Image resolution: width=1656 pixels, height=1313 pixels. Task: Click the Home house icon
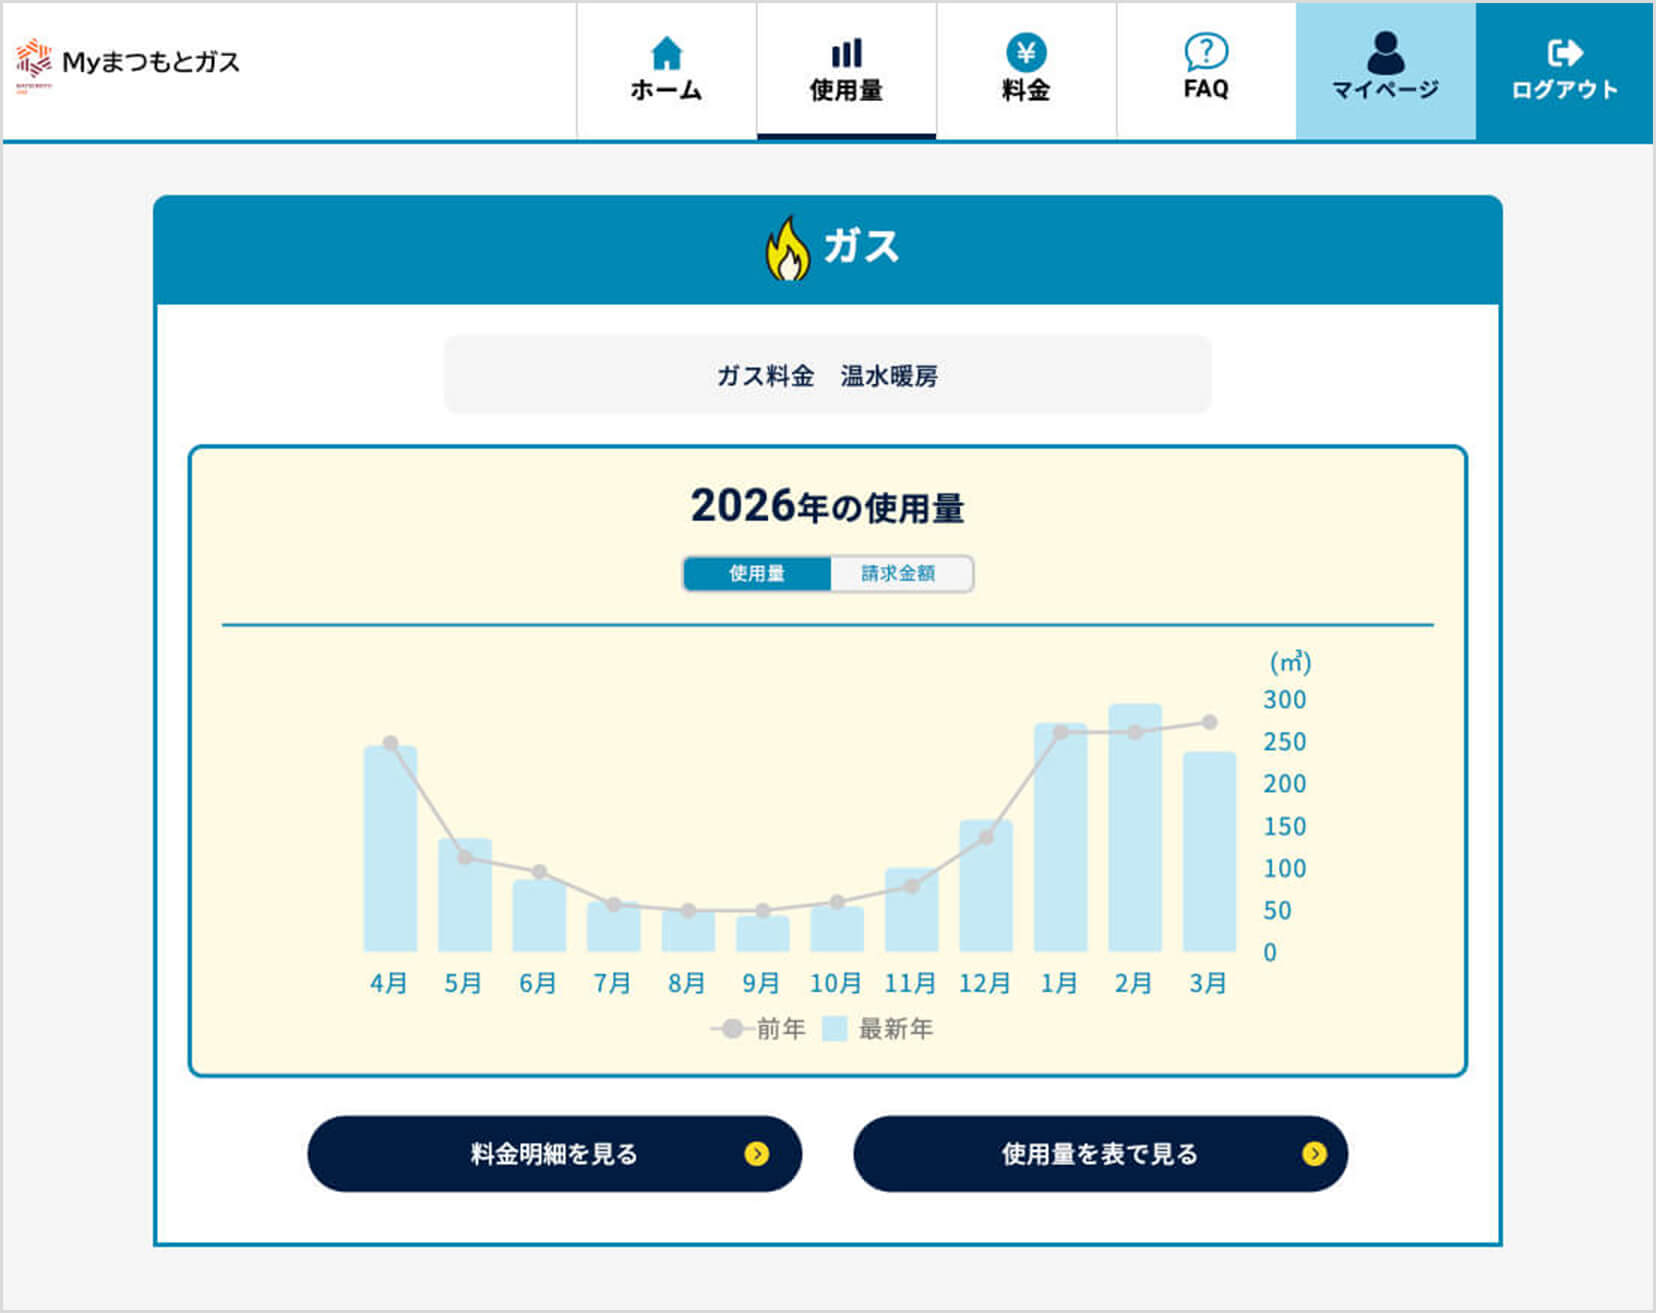point(666,53)
